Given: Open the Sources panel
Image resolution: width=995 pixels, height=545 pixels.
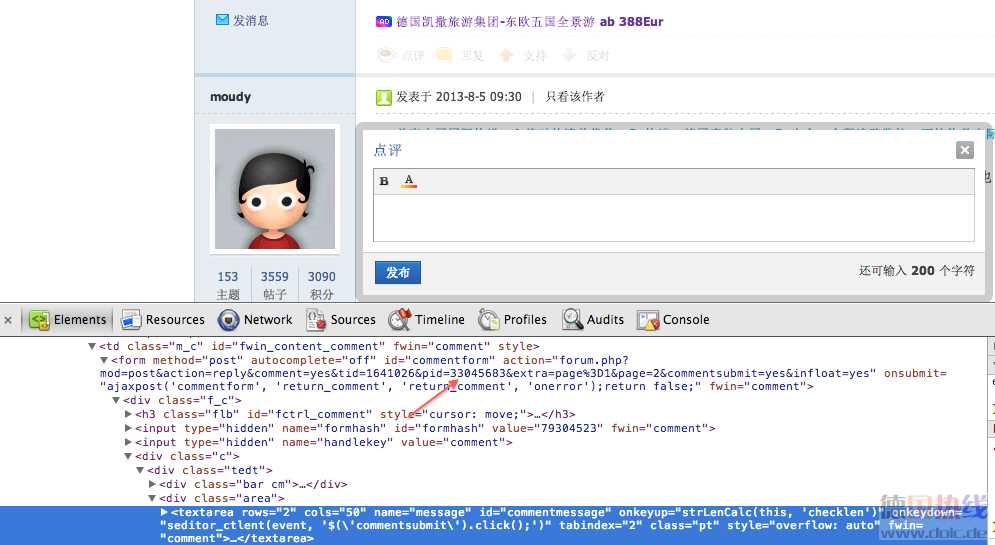Looking at the screenshot, I should [341, 320].
